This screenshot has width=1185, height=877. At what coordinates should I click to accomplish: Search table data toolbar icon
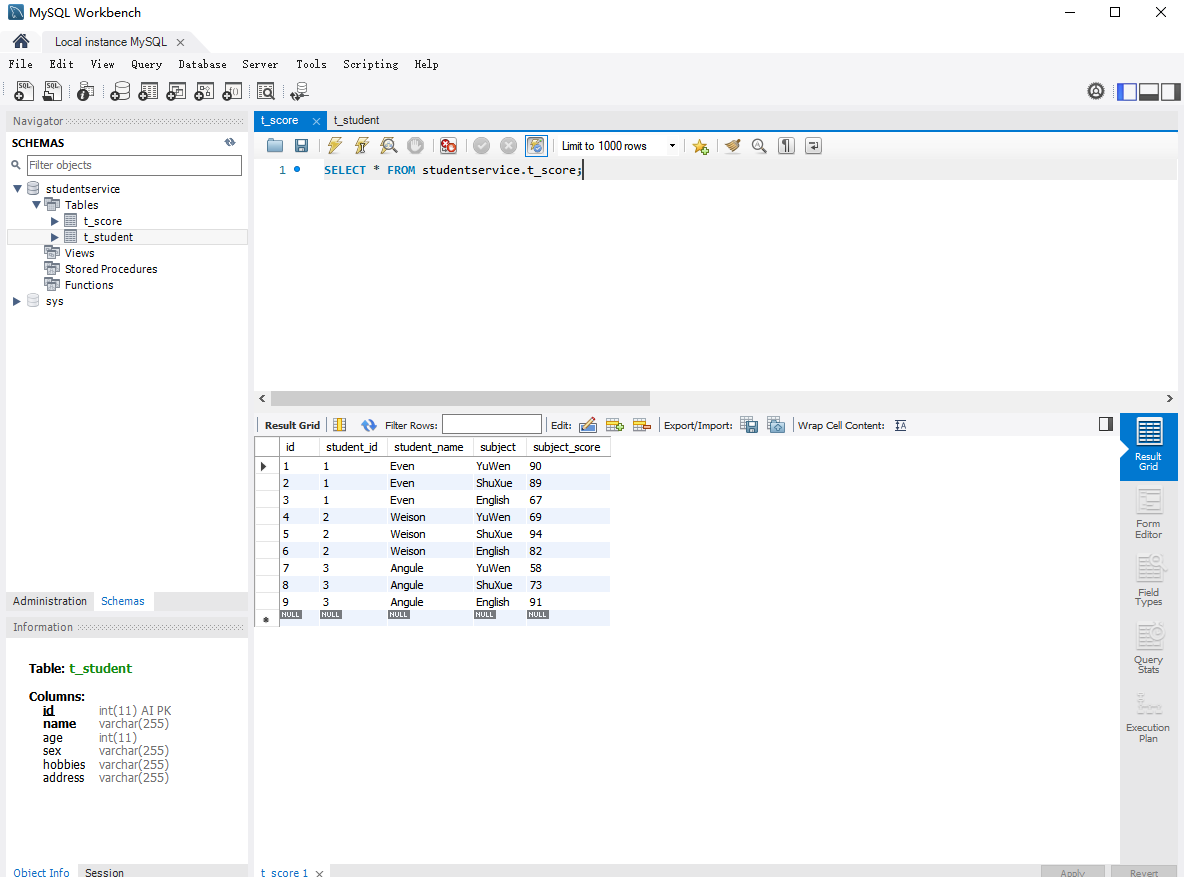(266, 91)
